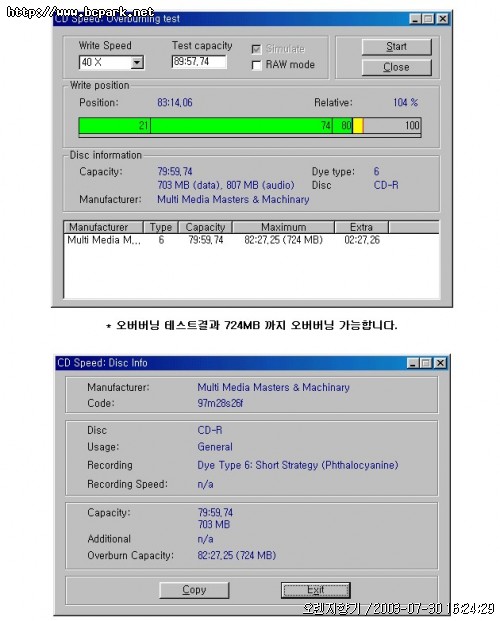The image size is (500, 621).
Task: Click the 02:27.26 extra cell
Action: coord(362,240)
